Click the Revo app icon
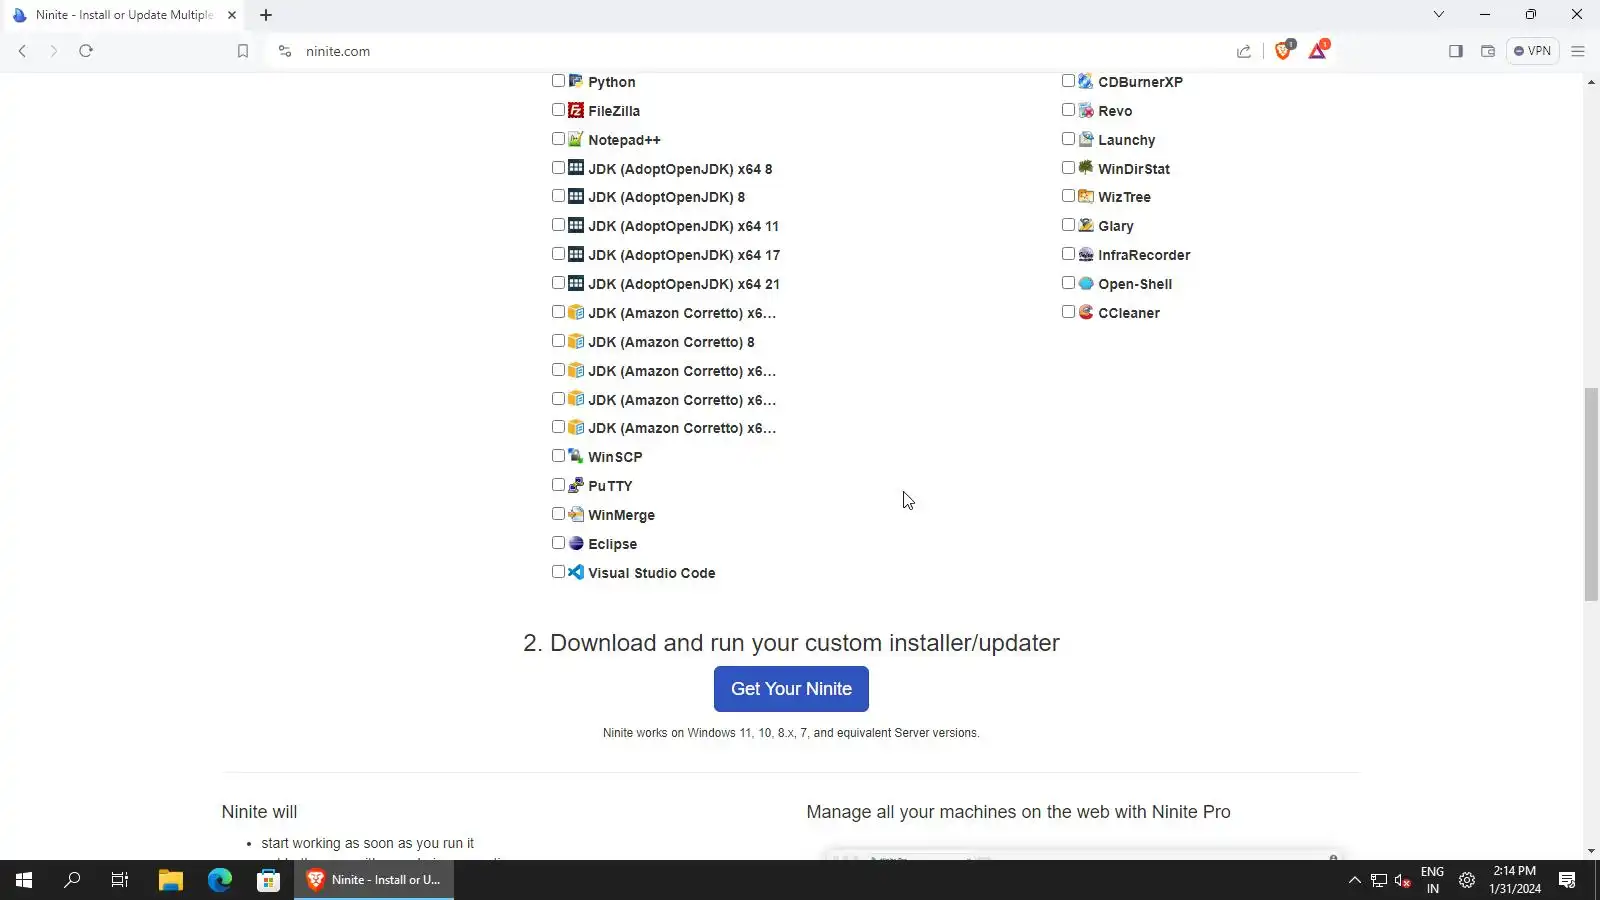The image size is (1600, 900). point(1086,110)
